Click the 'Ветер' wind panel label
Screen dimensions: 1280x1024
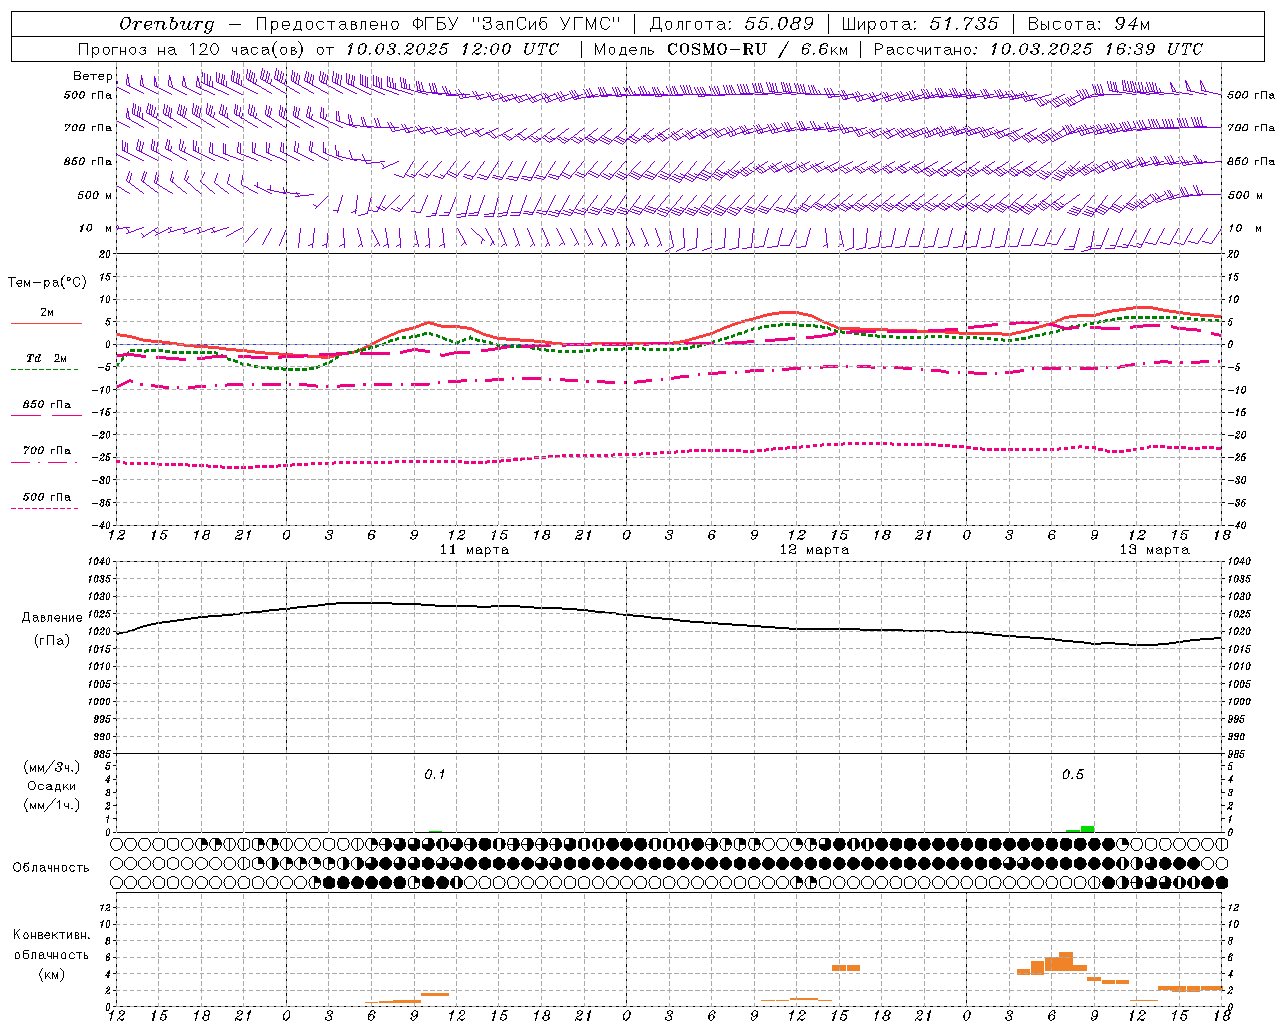pos(92,76)
